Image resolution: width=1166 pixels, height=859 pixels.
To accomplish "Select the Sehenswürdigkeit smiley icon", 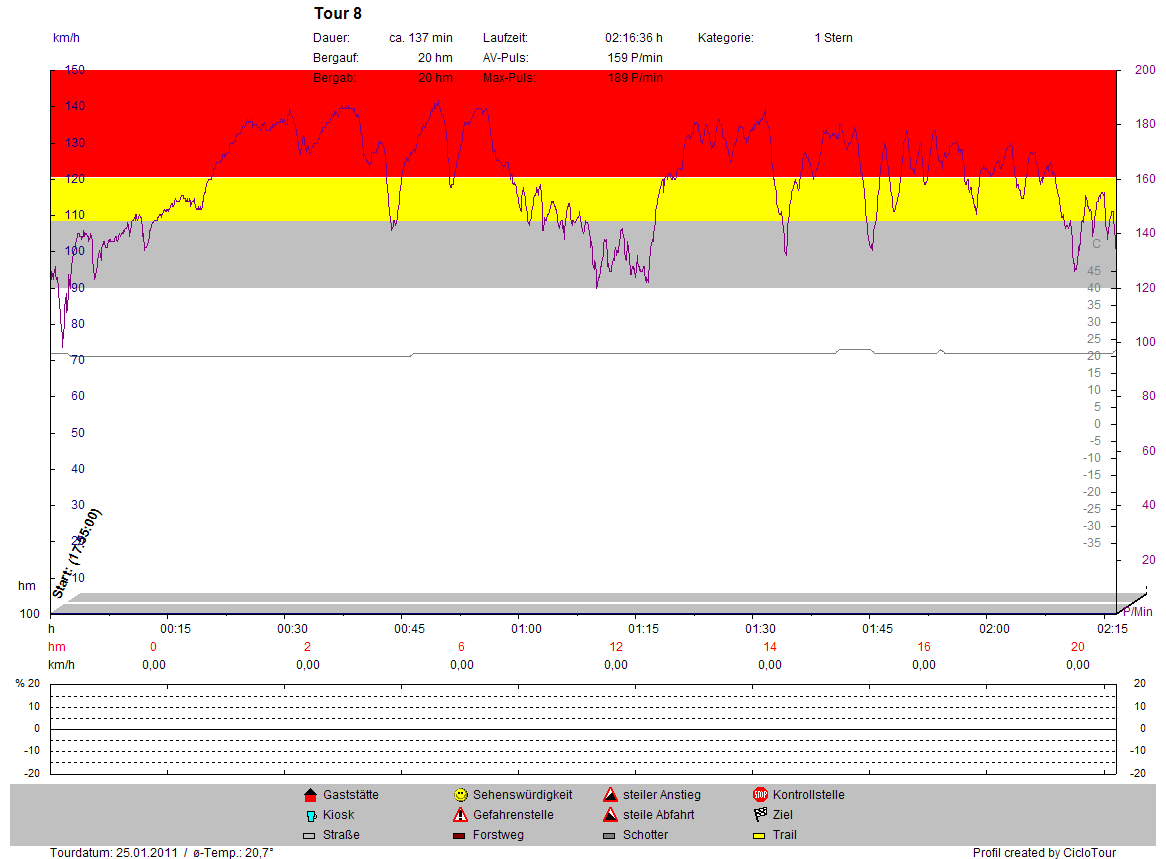I will pyautogui.click(x=460, y=795).
